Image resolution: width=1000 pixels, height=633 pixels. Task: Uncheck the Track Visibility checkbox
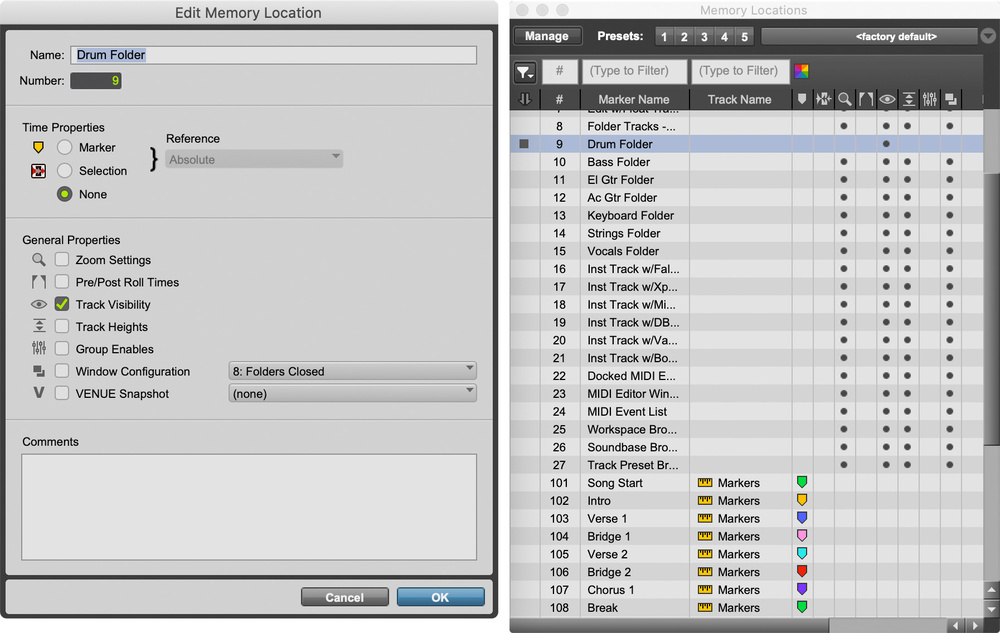[62, 305]
